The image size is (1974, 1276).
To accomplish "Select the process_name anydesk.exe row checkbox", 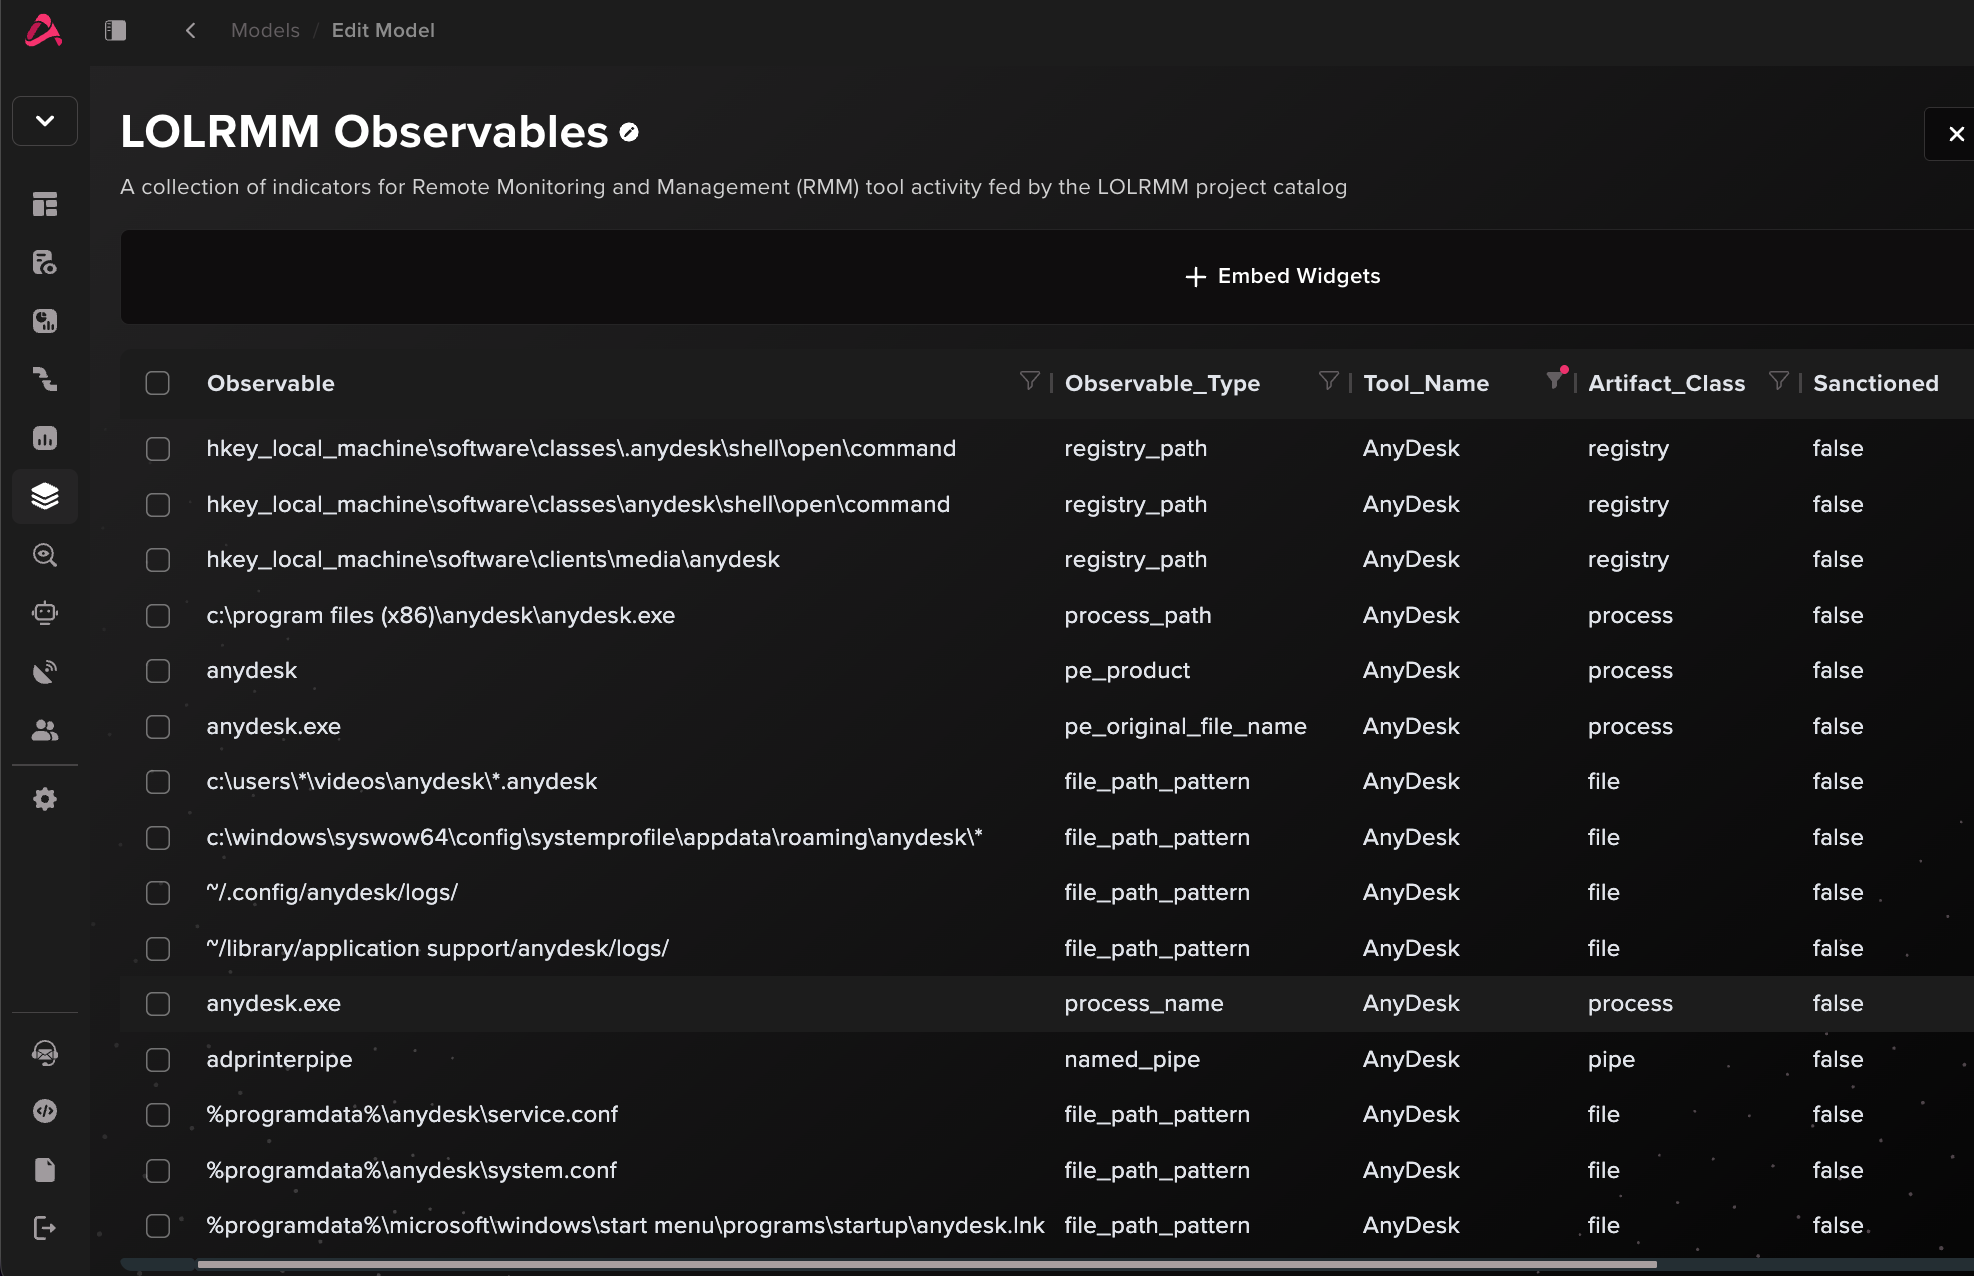I will (x=158, y=1004).
